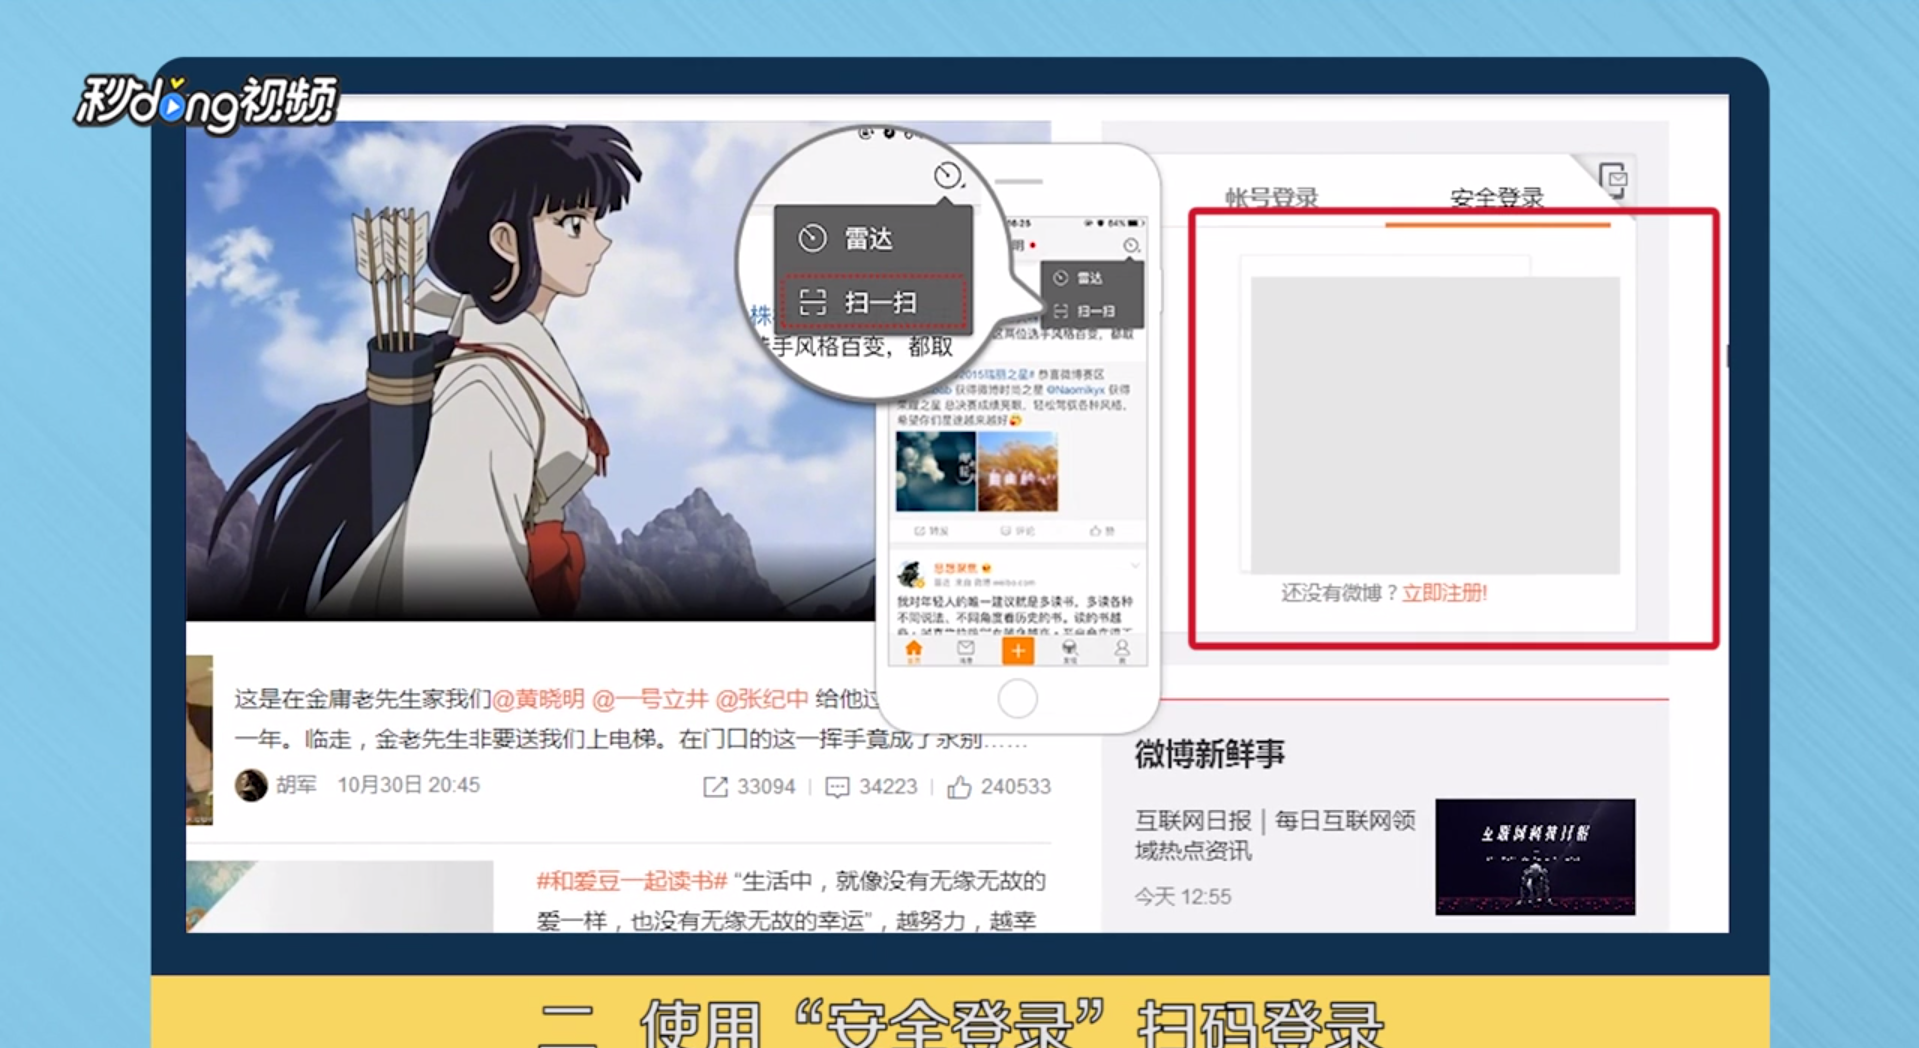Open the @张纪中 mention
Viewport: 1919px width, 1048px height.
point(761,699)
